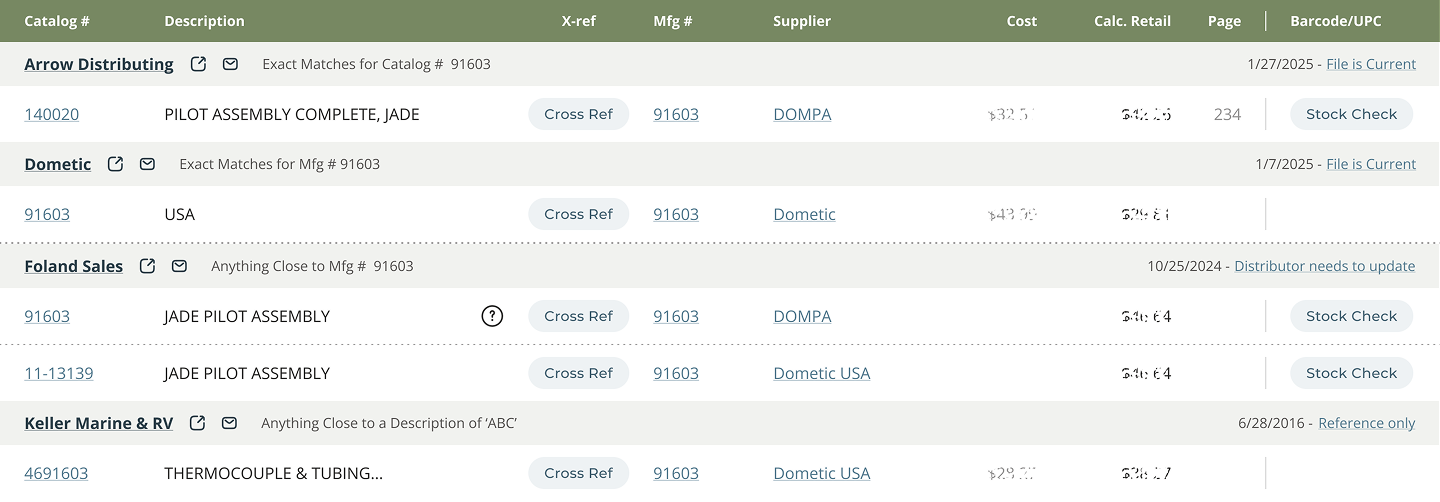Open catalog number 11-13139 link

[59, 373]
